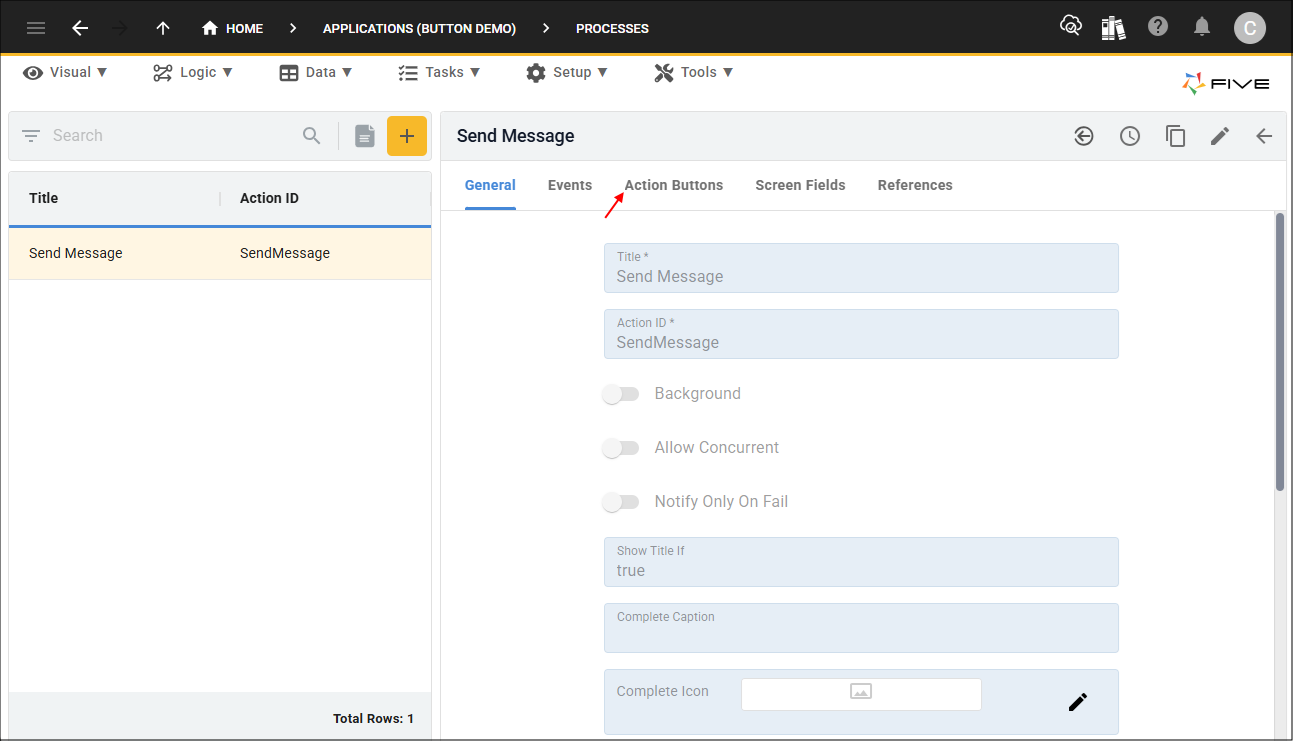The image size is (1293, 741).
Task: Select the Send Message row in the list
Action: tap(220, 253)
